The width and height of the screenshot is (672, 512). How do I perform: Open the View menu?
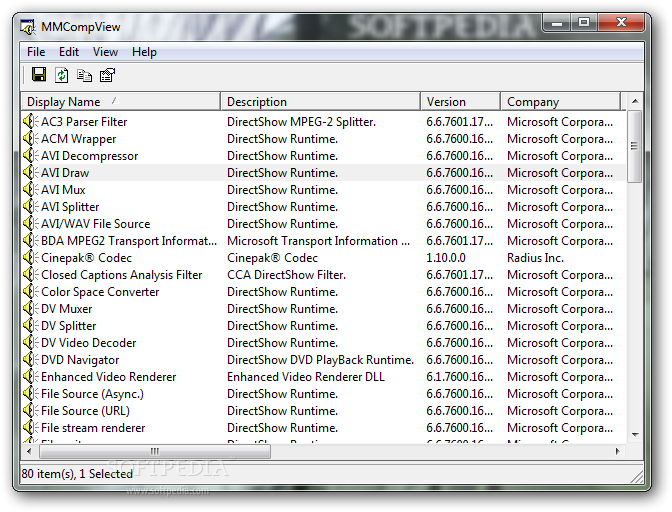(x=105, y=52)
